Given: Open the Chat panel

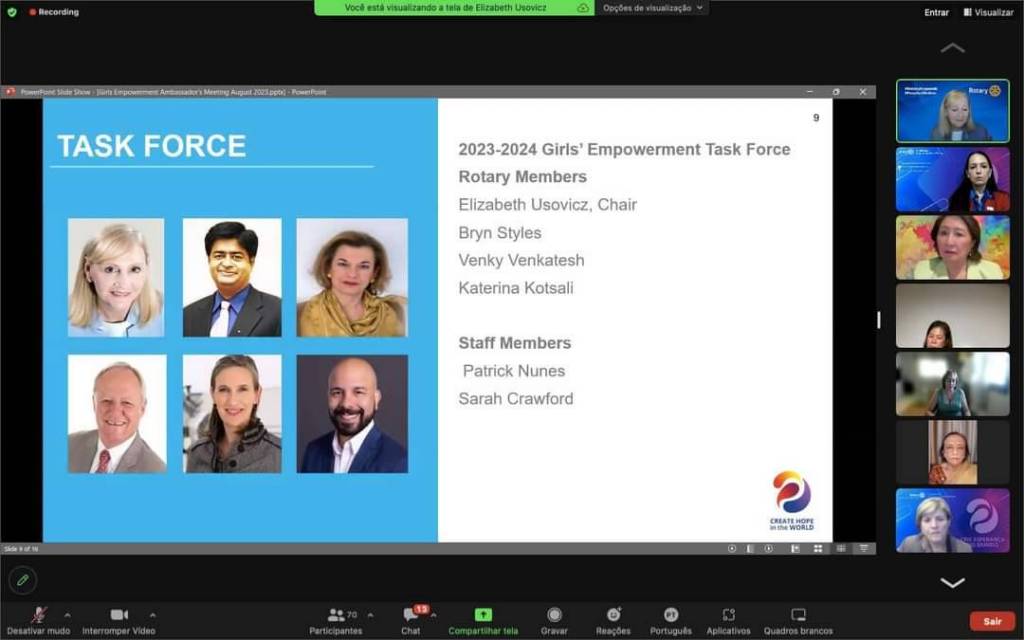Looking at the screenshot, I should click(x=411, y=615).
